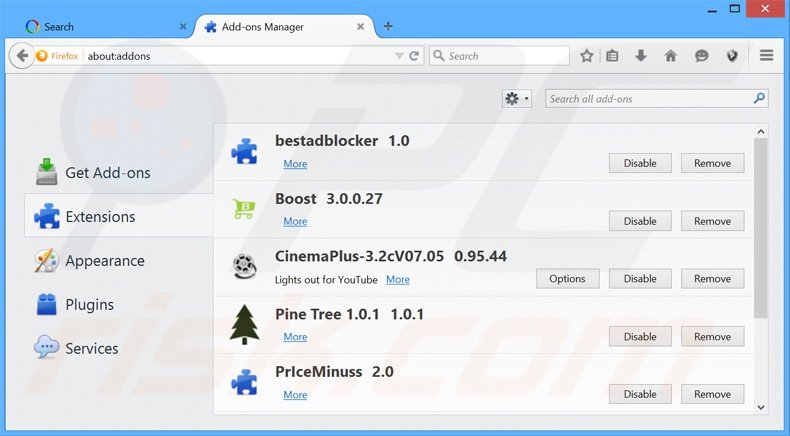Viewport: 790px width, 436px height.
Task: Open More link for PrIceMinuss
Action: [x=295, y=395]
